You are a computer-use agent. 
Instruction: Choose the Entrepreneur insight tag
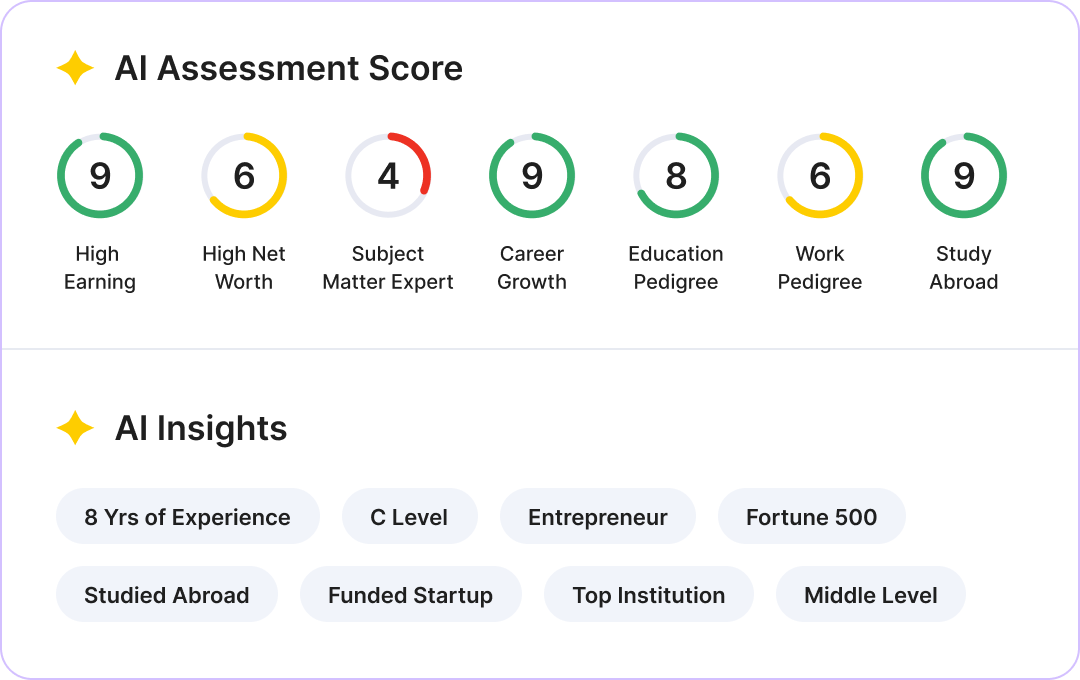597,517
